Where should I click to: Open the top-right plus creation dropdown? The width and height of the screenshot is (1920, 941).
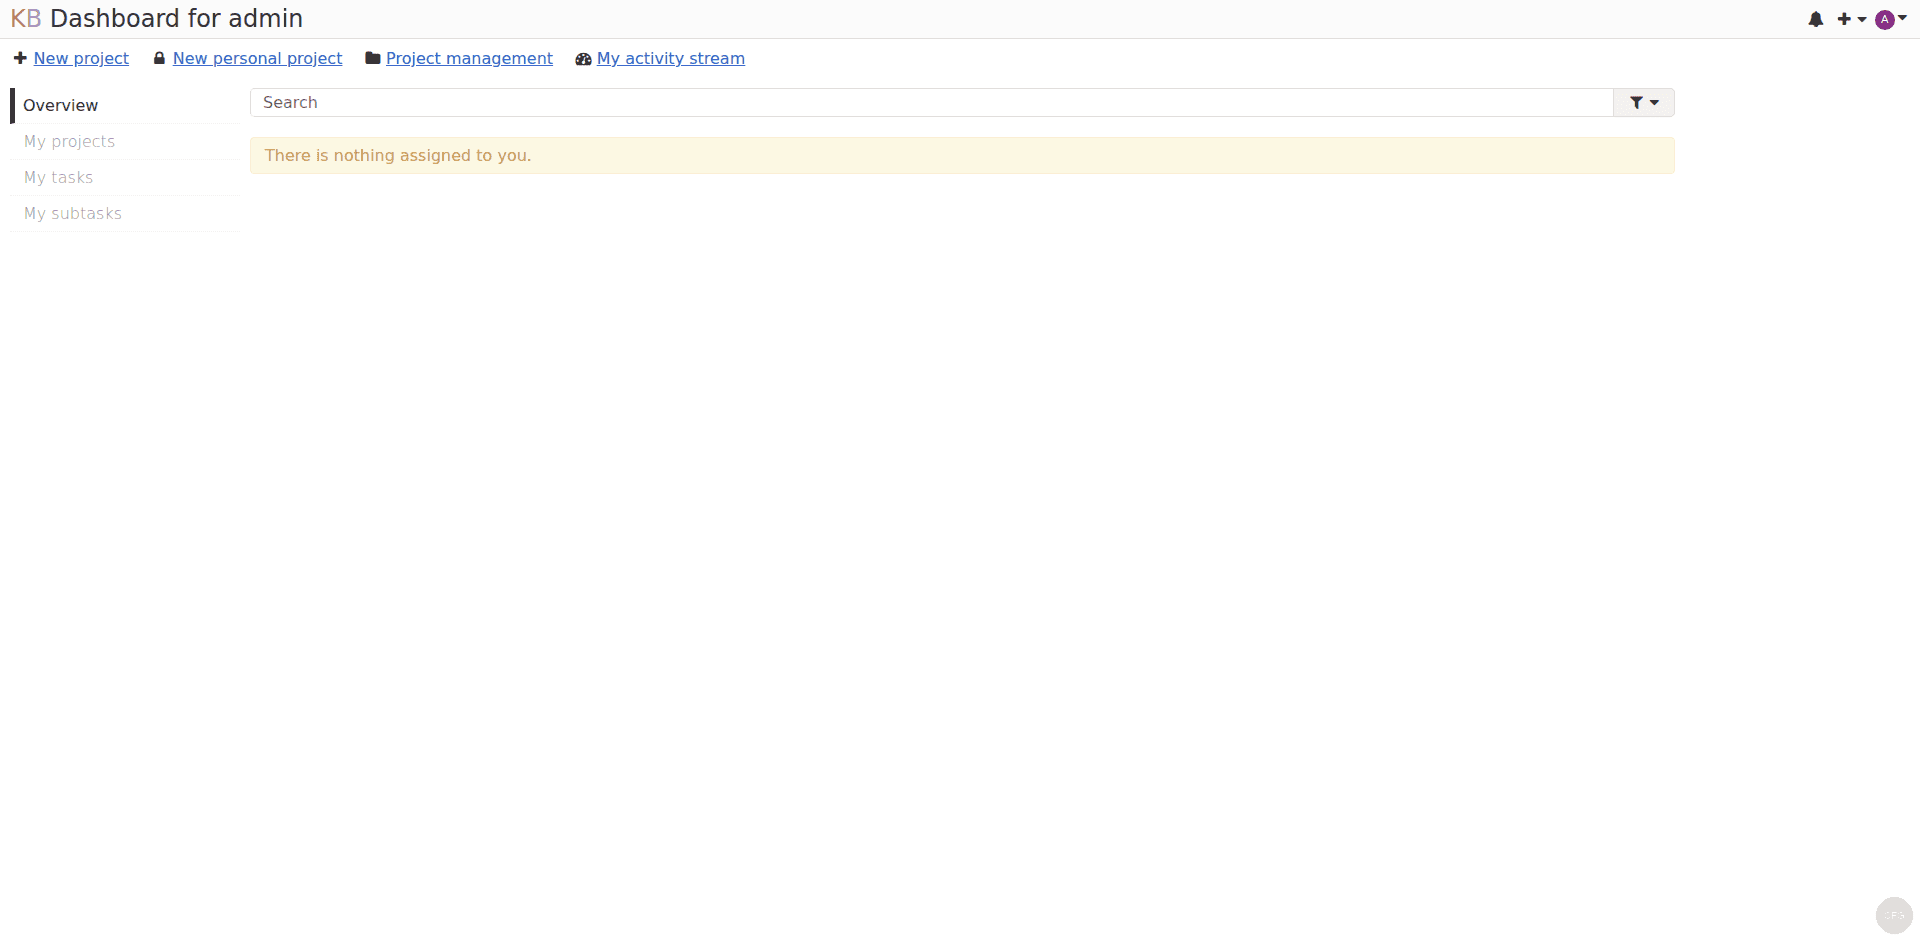1850,19
